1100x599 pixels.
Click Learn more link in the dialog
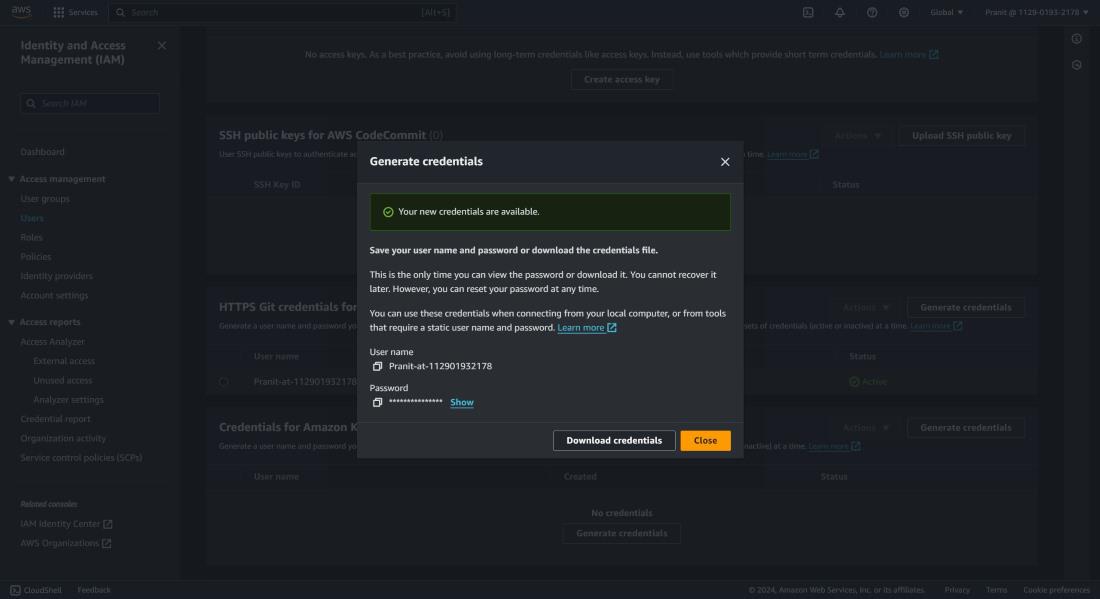click(x=586, y=328)
